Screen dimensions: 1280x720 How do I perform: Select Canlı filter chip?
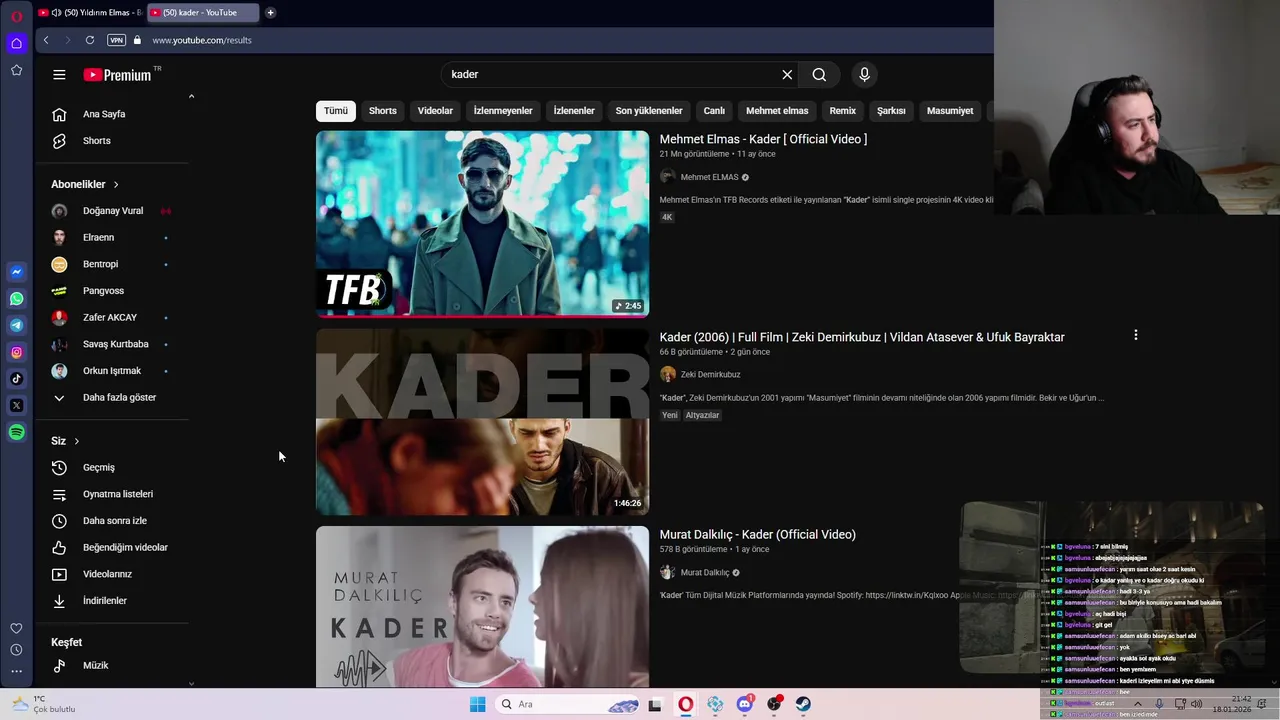pyautogui.click(x=714, y=111)
